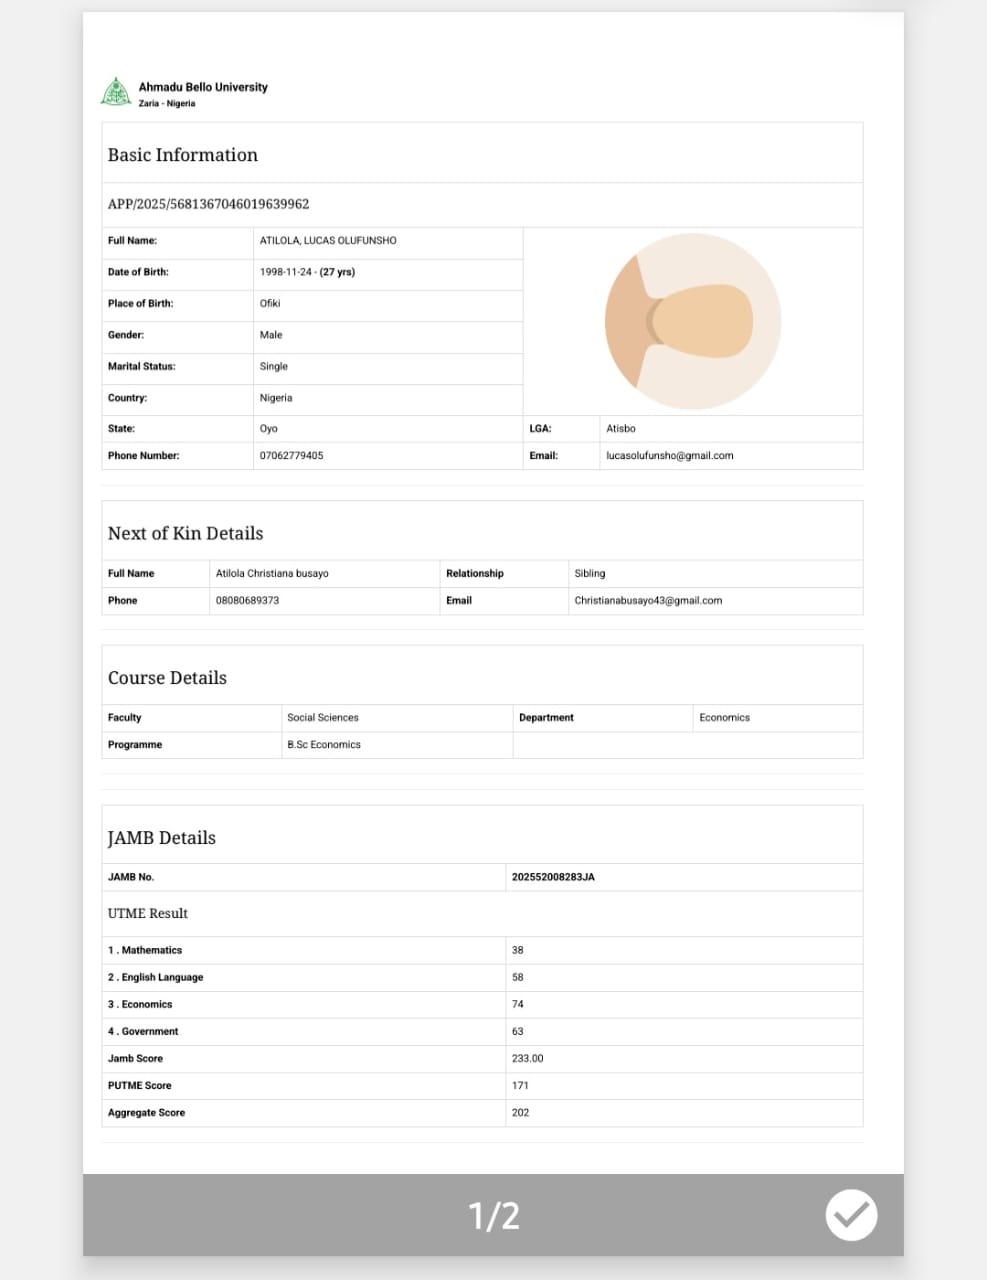This screenshot has width=987, height=1280.
Task: Click the Aggregate Score value 202
Action: [x=520, y=1113]
